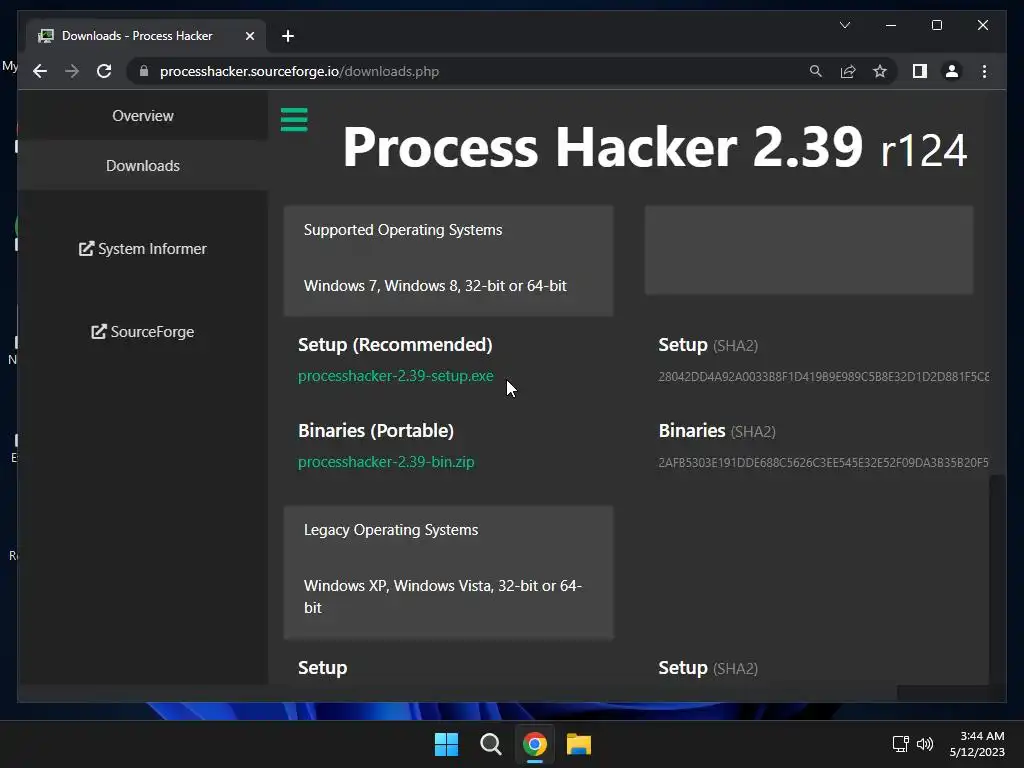Open taskbar Search magnifier
Viewport: 1024px width, 768px height.
[490, 744]
